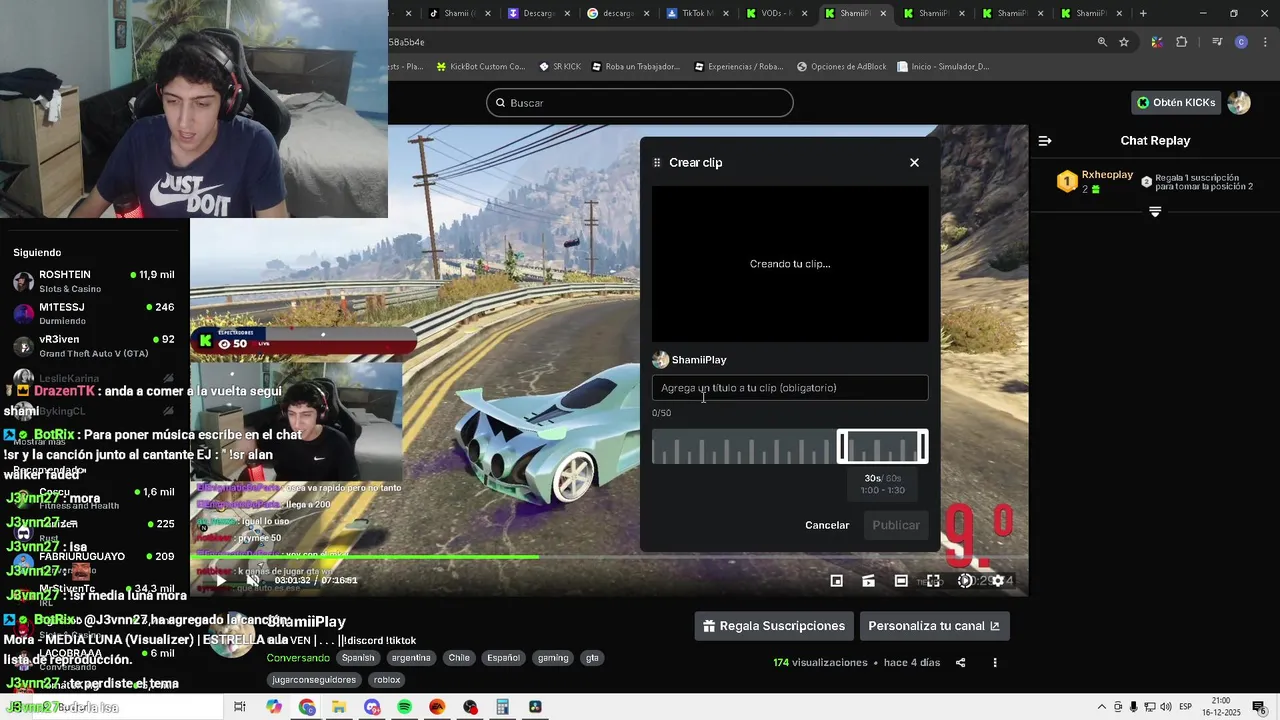The image size is (1280, 720).
Task: Unmute the video player volume
Action: pyautogui.click(x=253, y=580)
